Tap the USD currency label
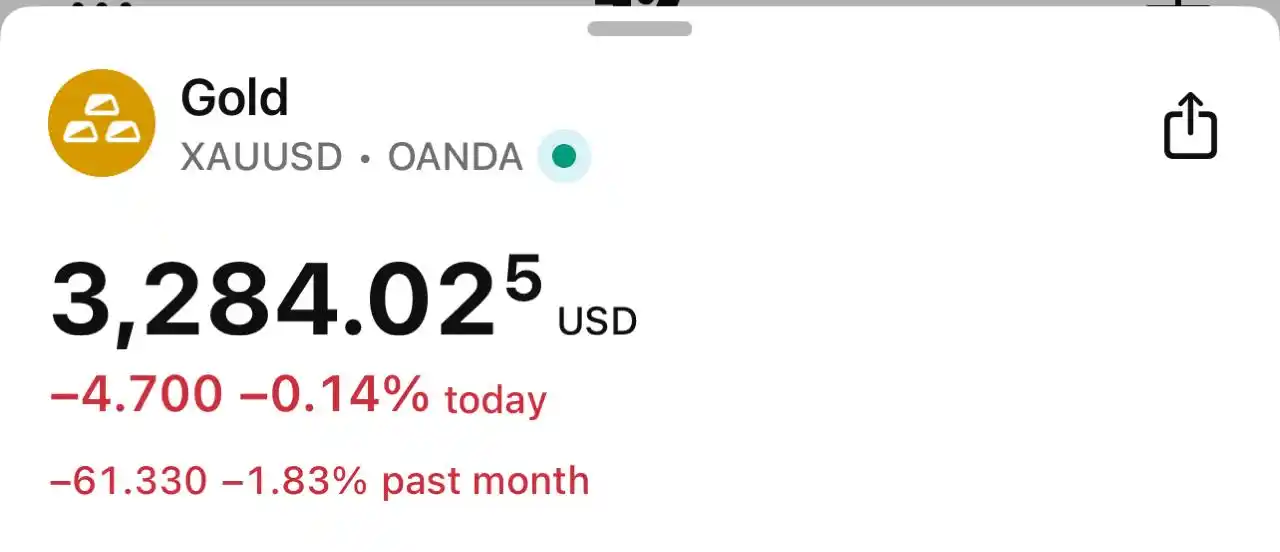This screenshot has height=552, width=1280. [x=597, y=322]
